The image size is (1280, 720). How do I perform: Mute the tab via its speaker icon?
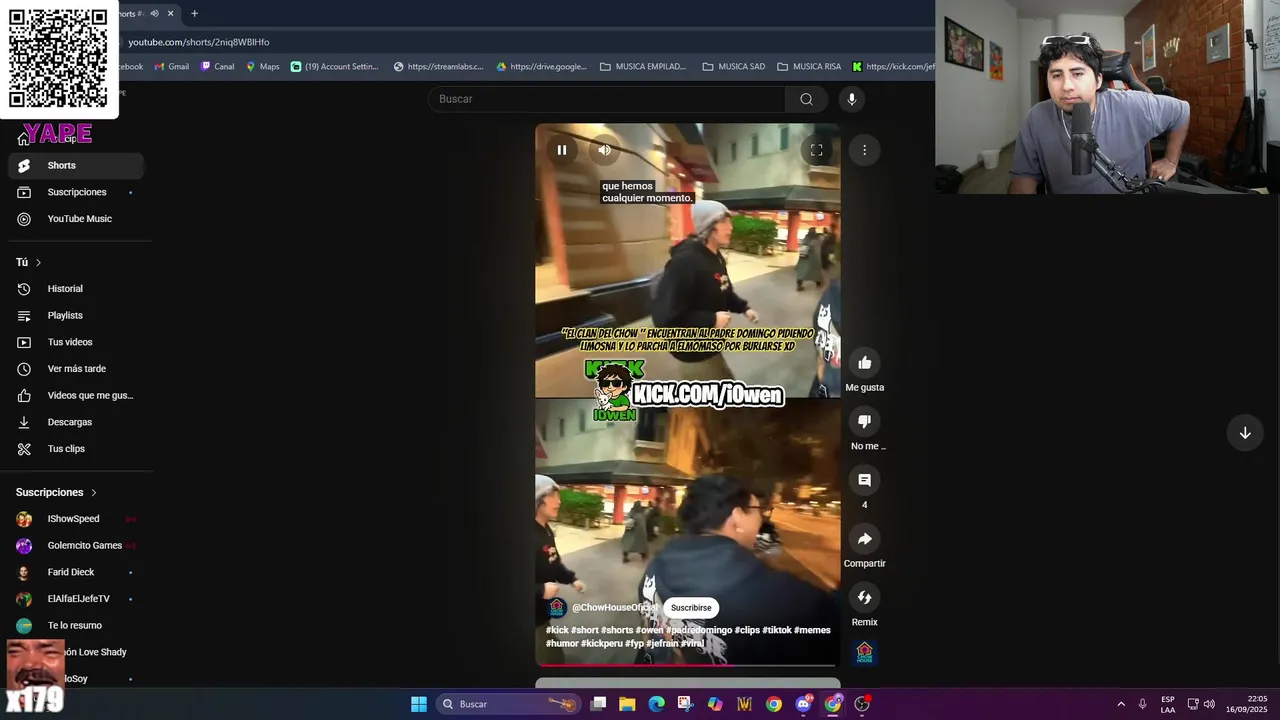(154, 13)
